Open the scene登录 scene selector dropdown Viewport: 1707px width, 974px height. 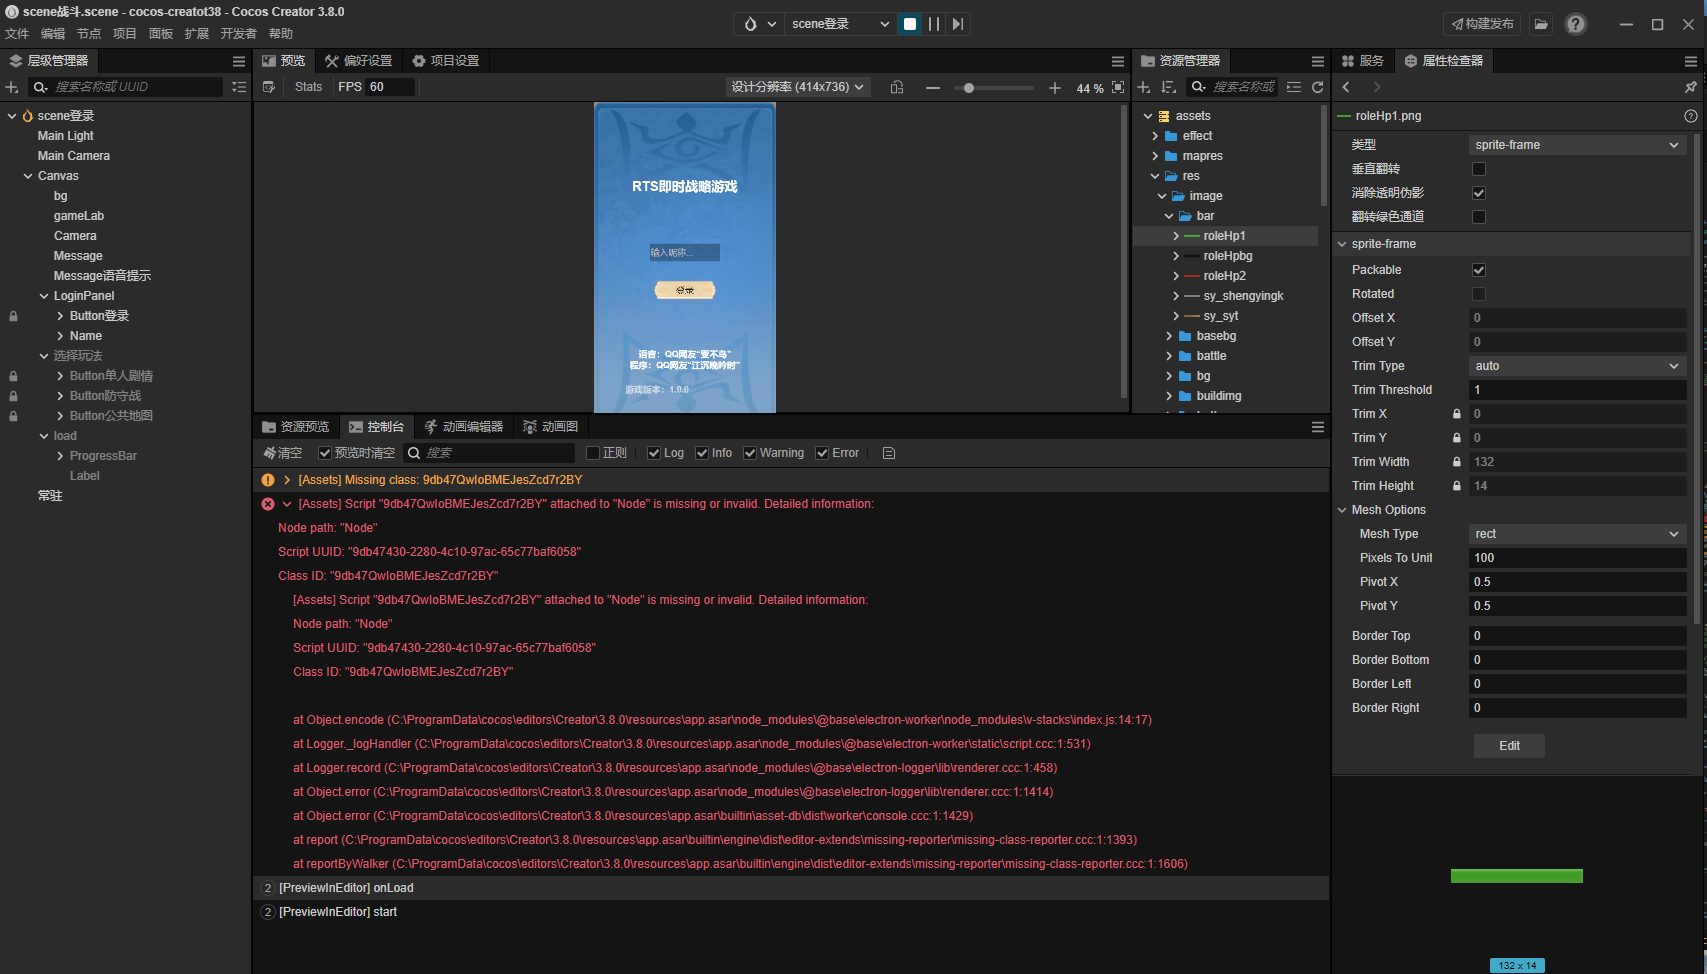[840, 24]
